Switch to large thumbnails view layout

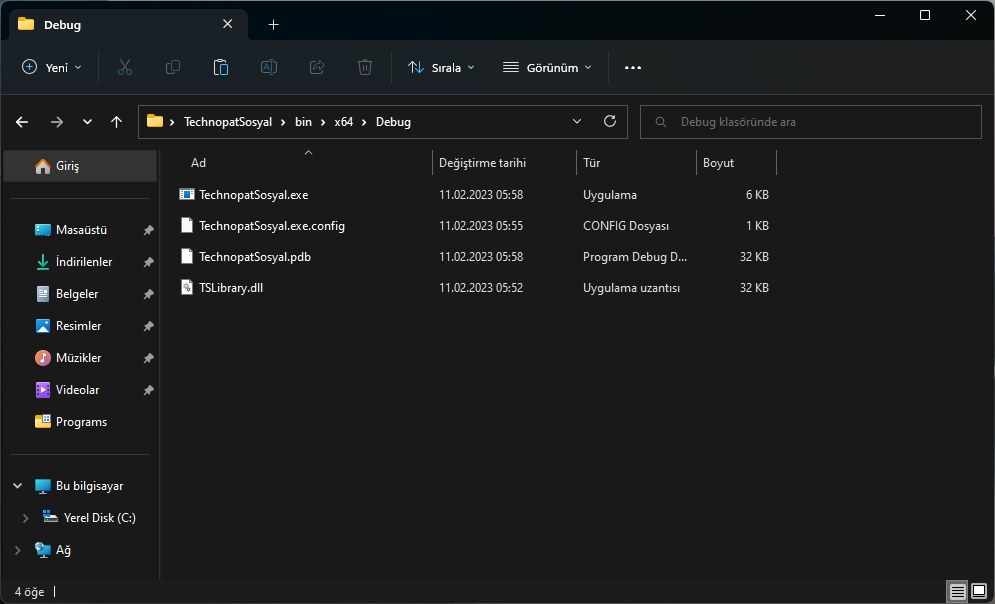tap(980, 591)
